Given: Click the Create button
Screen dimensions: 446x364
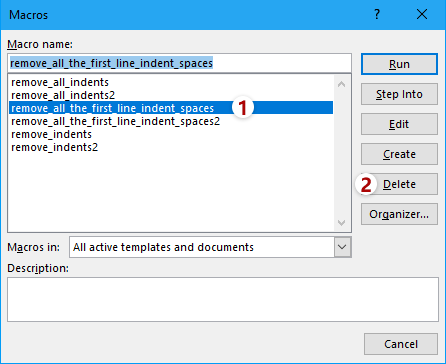Looking at the screenshot, I should [x=399, y=154].
